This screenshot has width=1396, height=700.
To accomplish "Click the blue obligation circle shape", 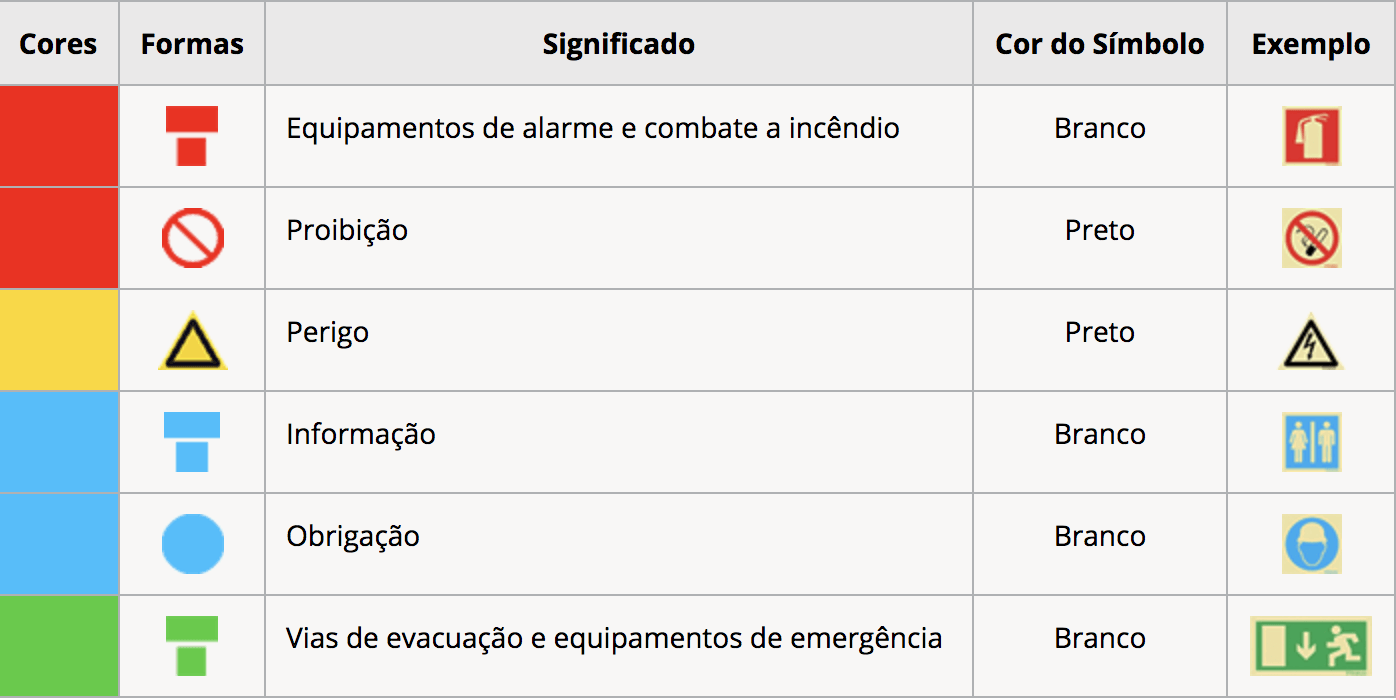I will [x=192, y=544].
